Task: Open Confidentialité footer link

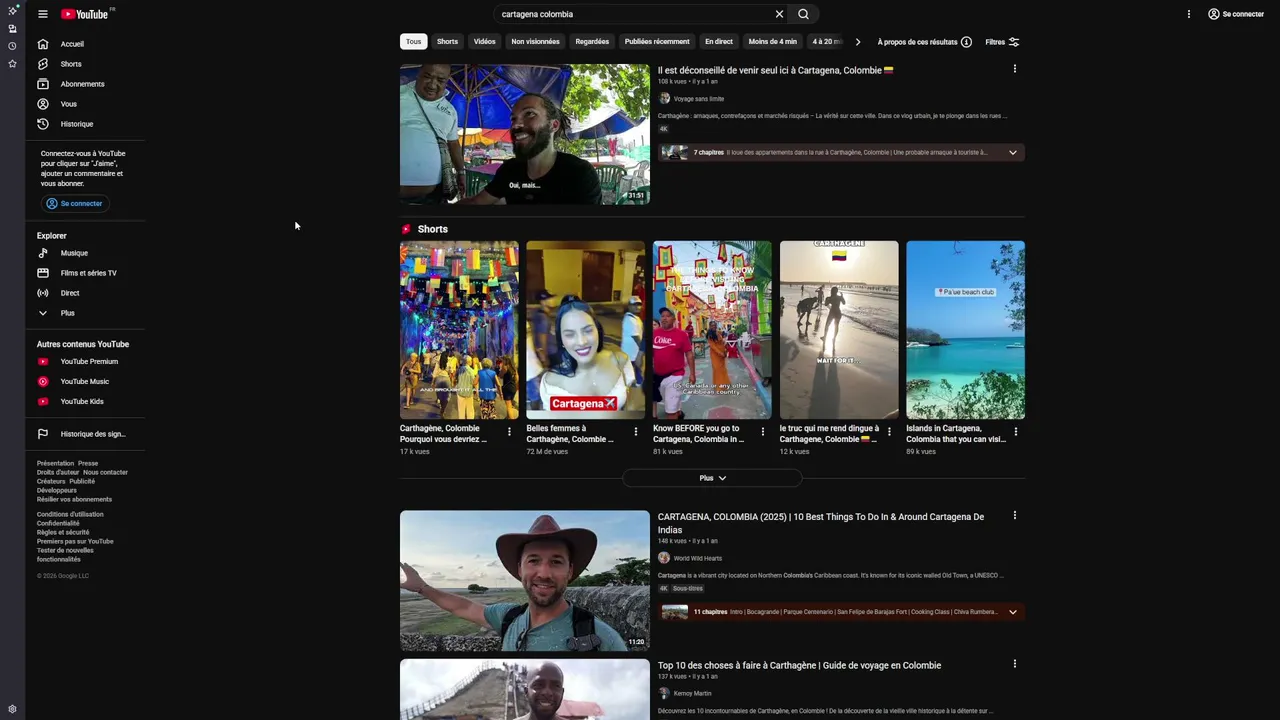Action: coord(58,523)
